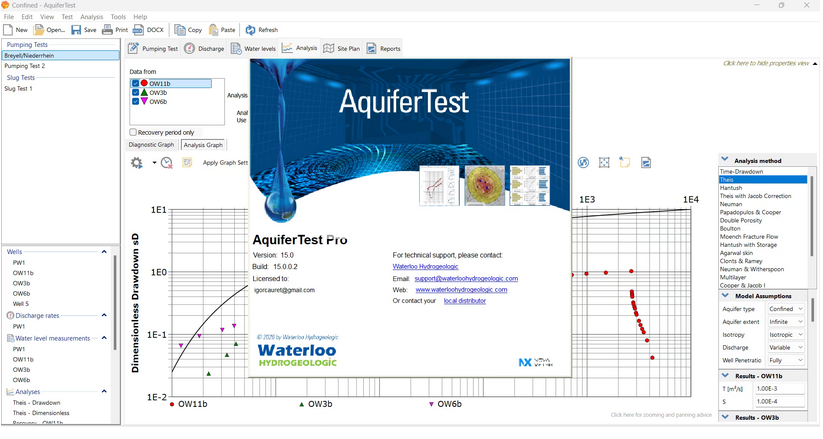Click the yellow note icon beside Apply Graph Settings
This screenshot has width=823, height=439.
click(187, 163)
